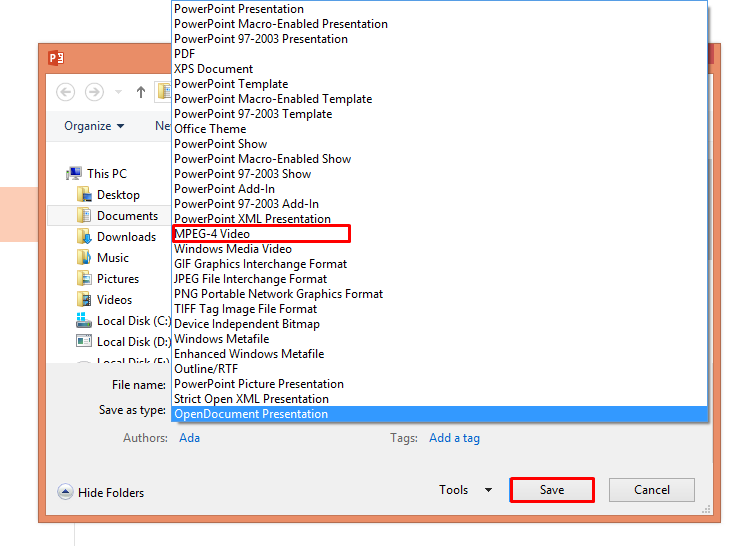Screen dimensions: 740x546
Task: Click Add a tag link
Action: coord(454,438)
